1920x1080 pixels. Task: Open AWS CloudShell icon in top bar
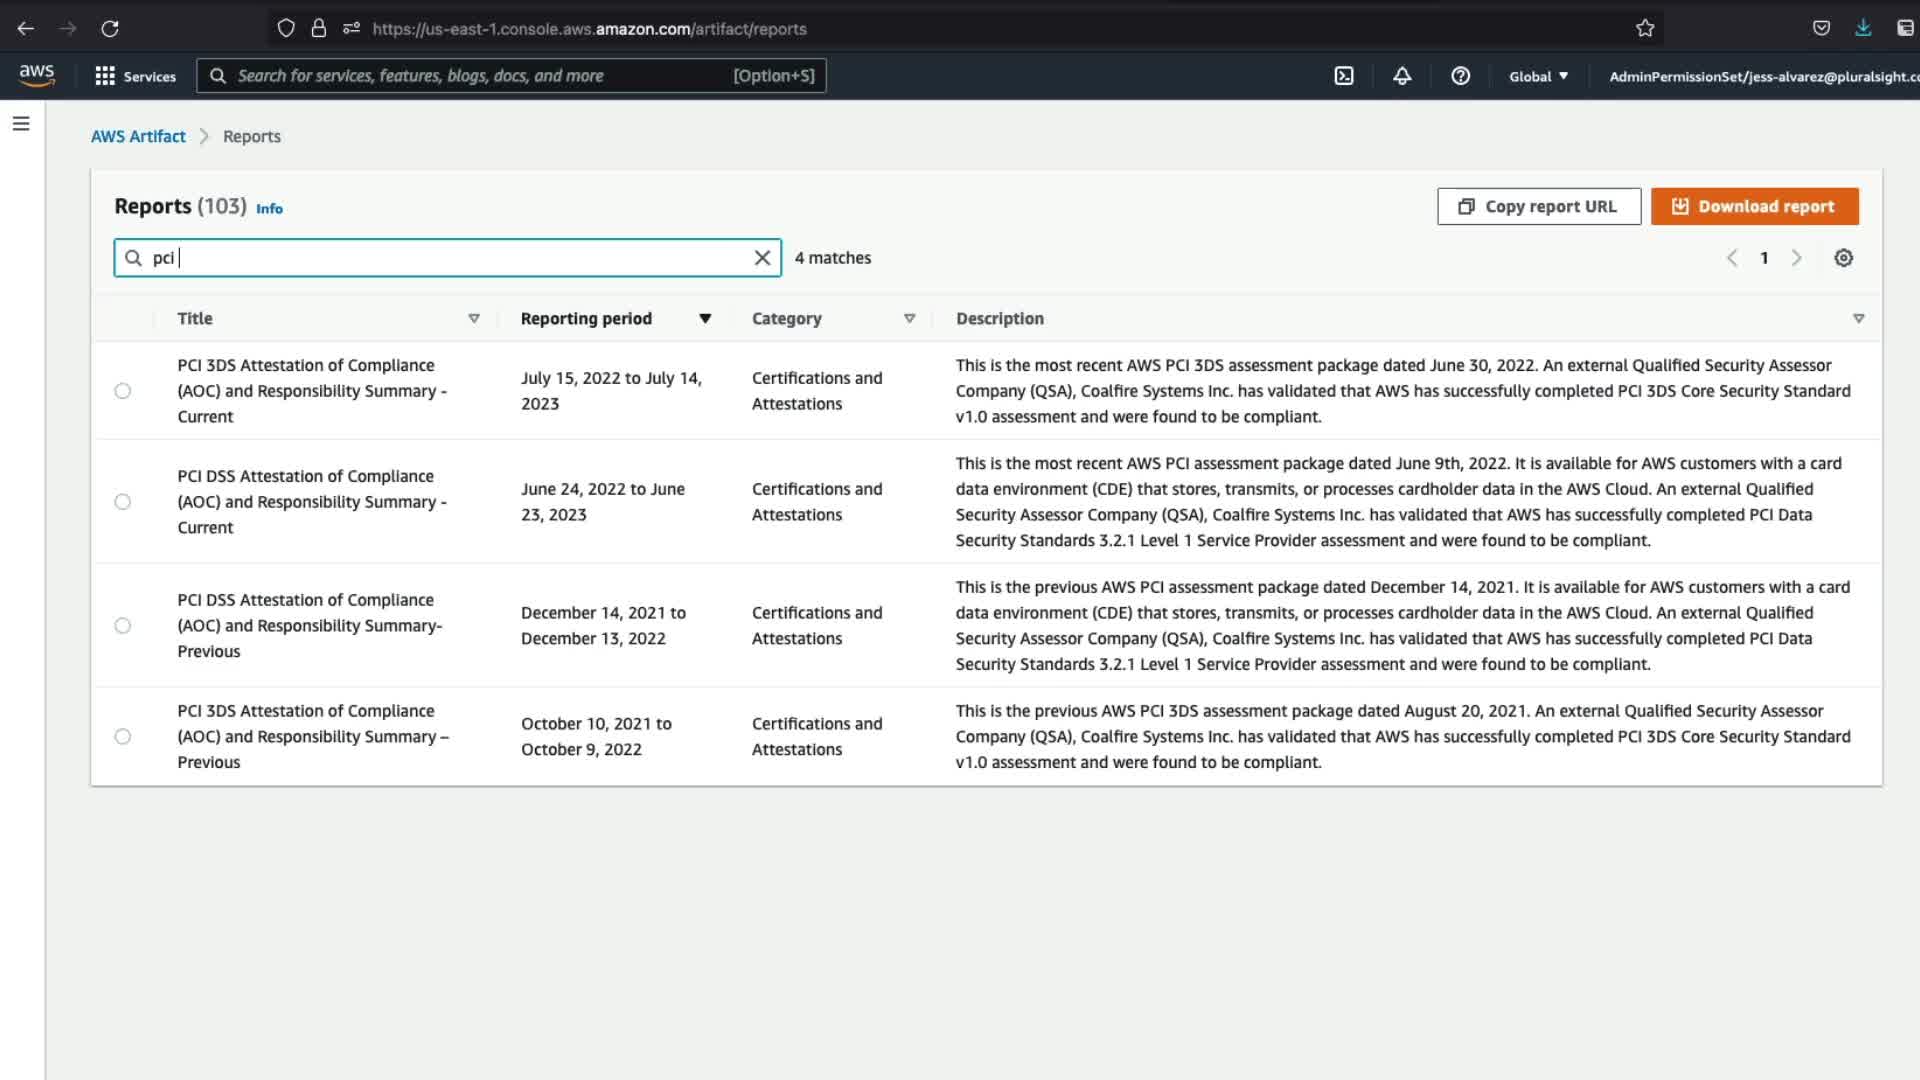coord(1344,76)
